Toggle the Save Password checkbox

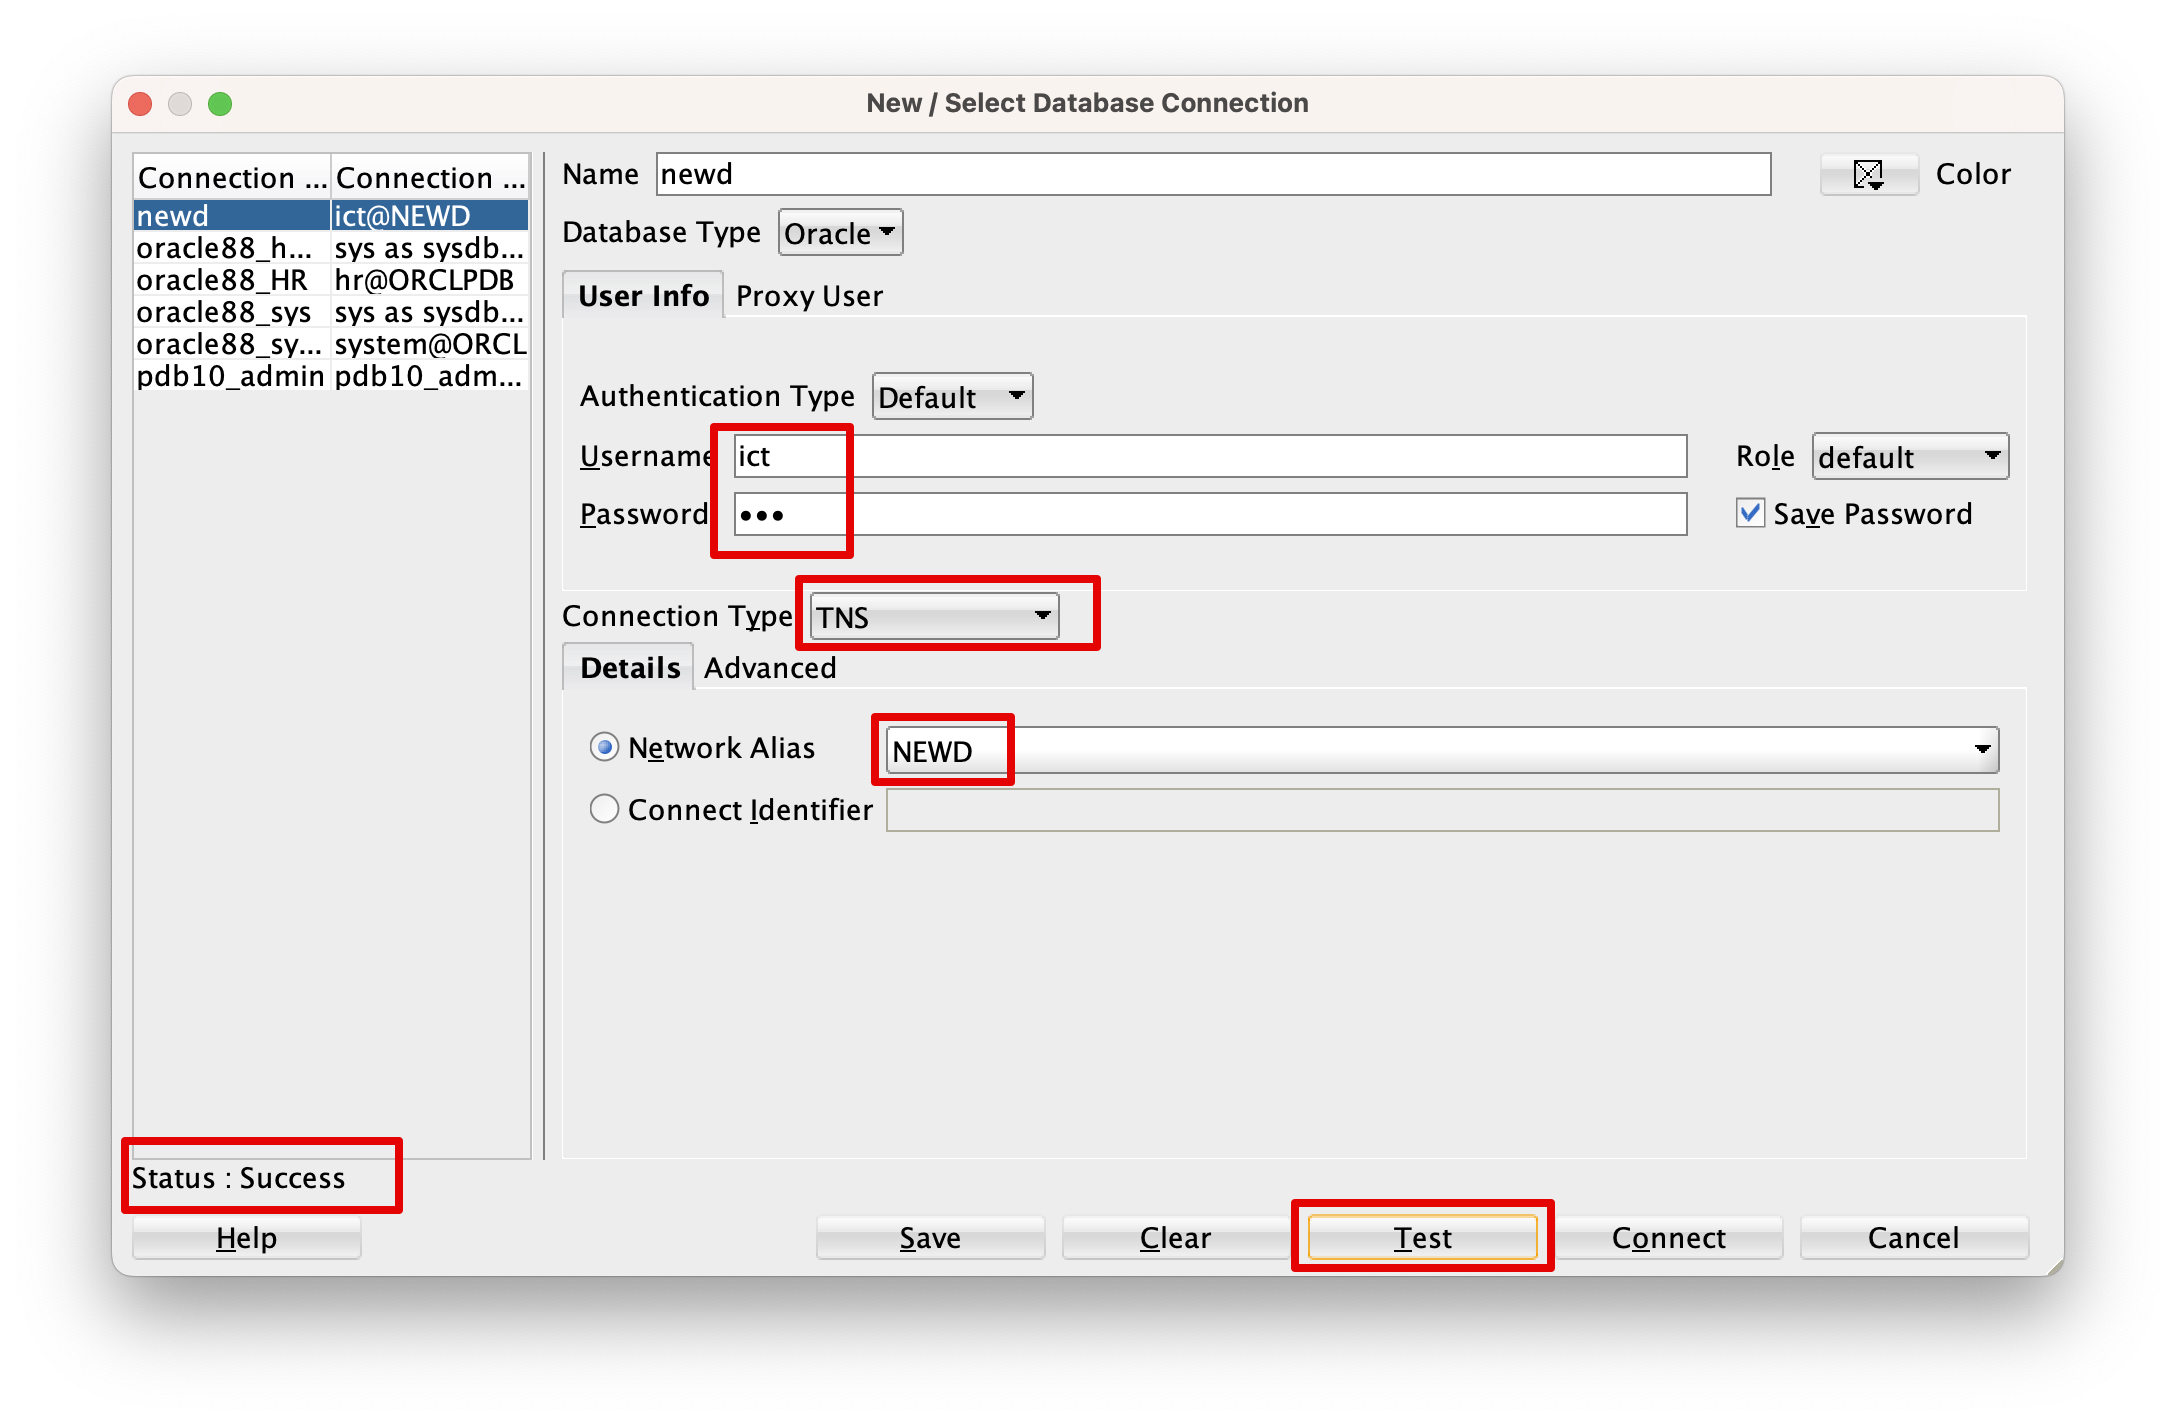[x=1750, y=514]
